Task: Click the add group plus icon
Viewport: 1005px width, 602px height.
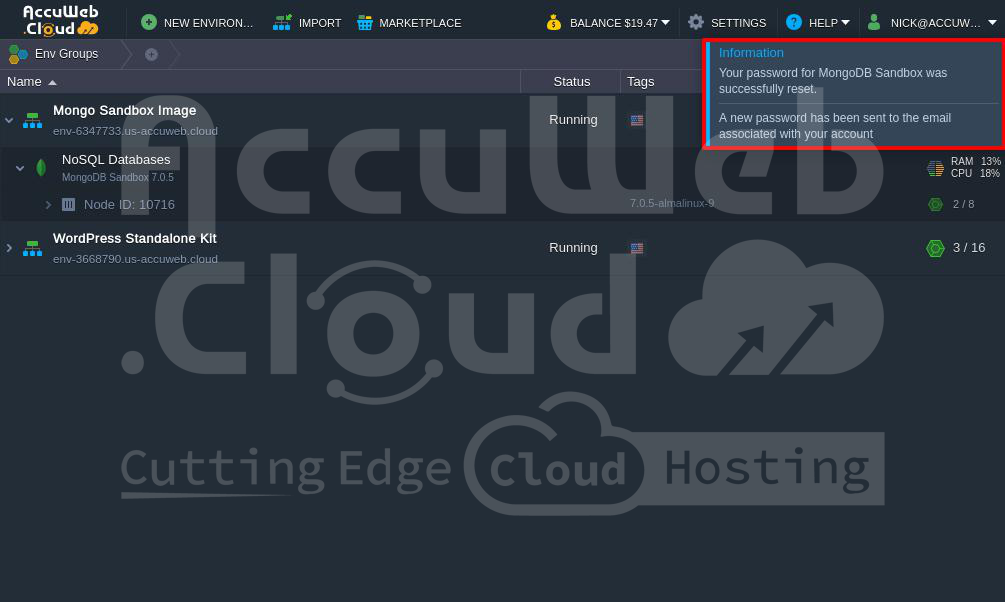Action: pyautogui.click(x=151, y=54)
